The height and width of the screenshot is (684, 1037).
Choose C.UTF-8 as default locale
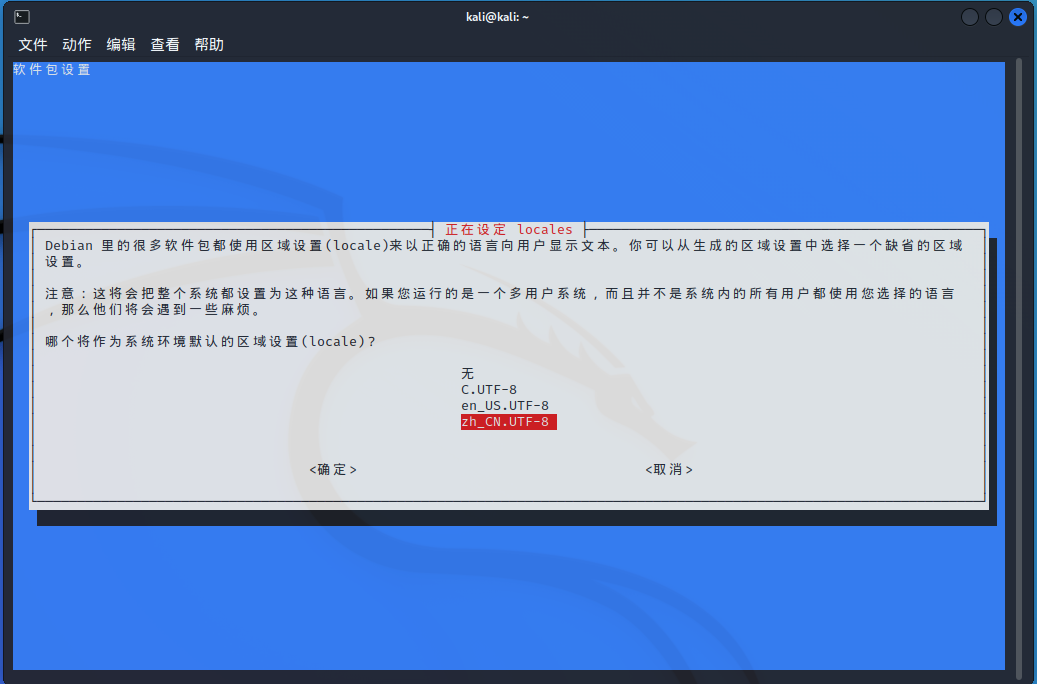(x=489, y=389)
